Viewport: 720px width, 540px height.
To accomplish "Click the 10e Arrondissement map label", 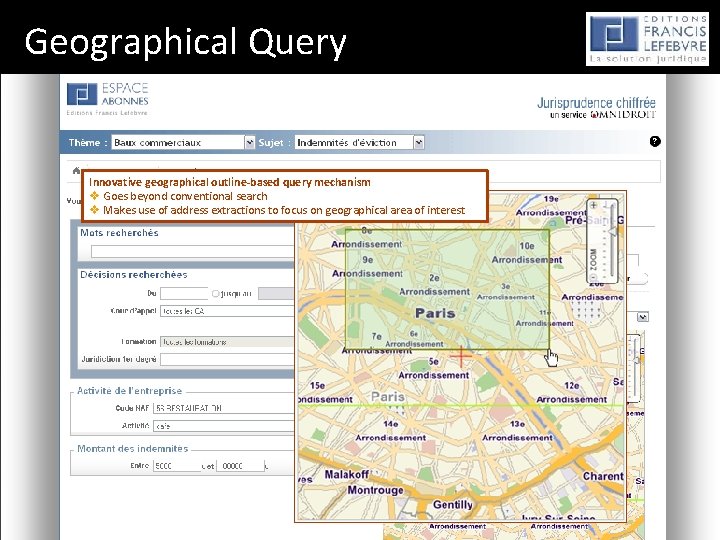I will (x=527, y=253).
